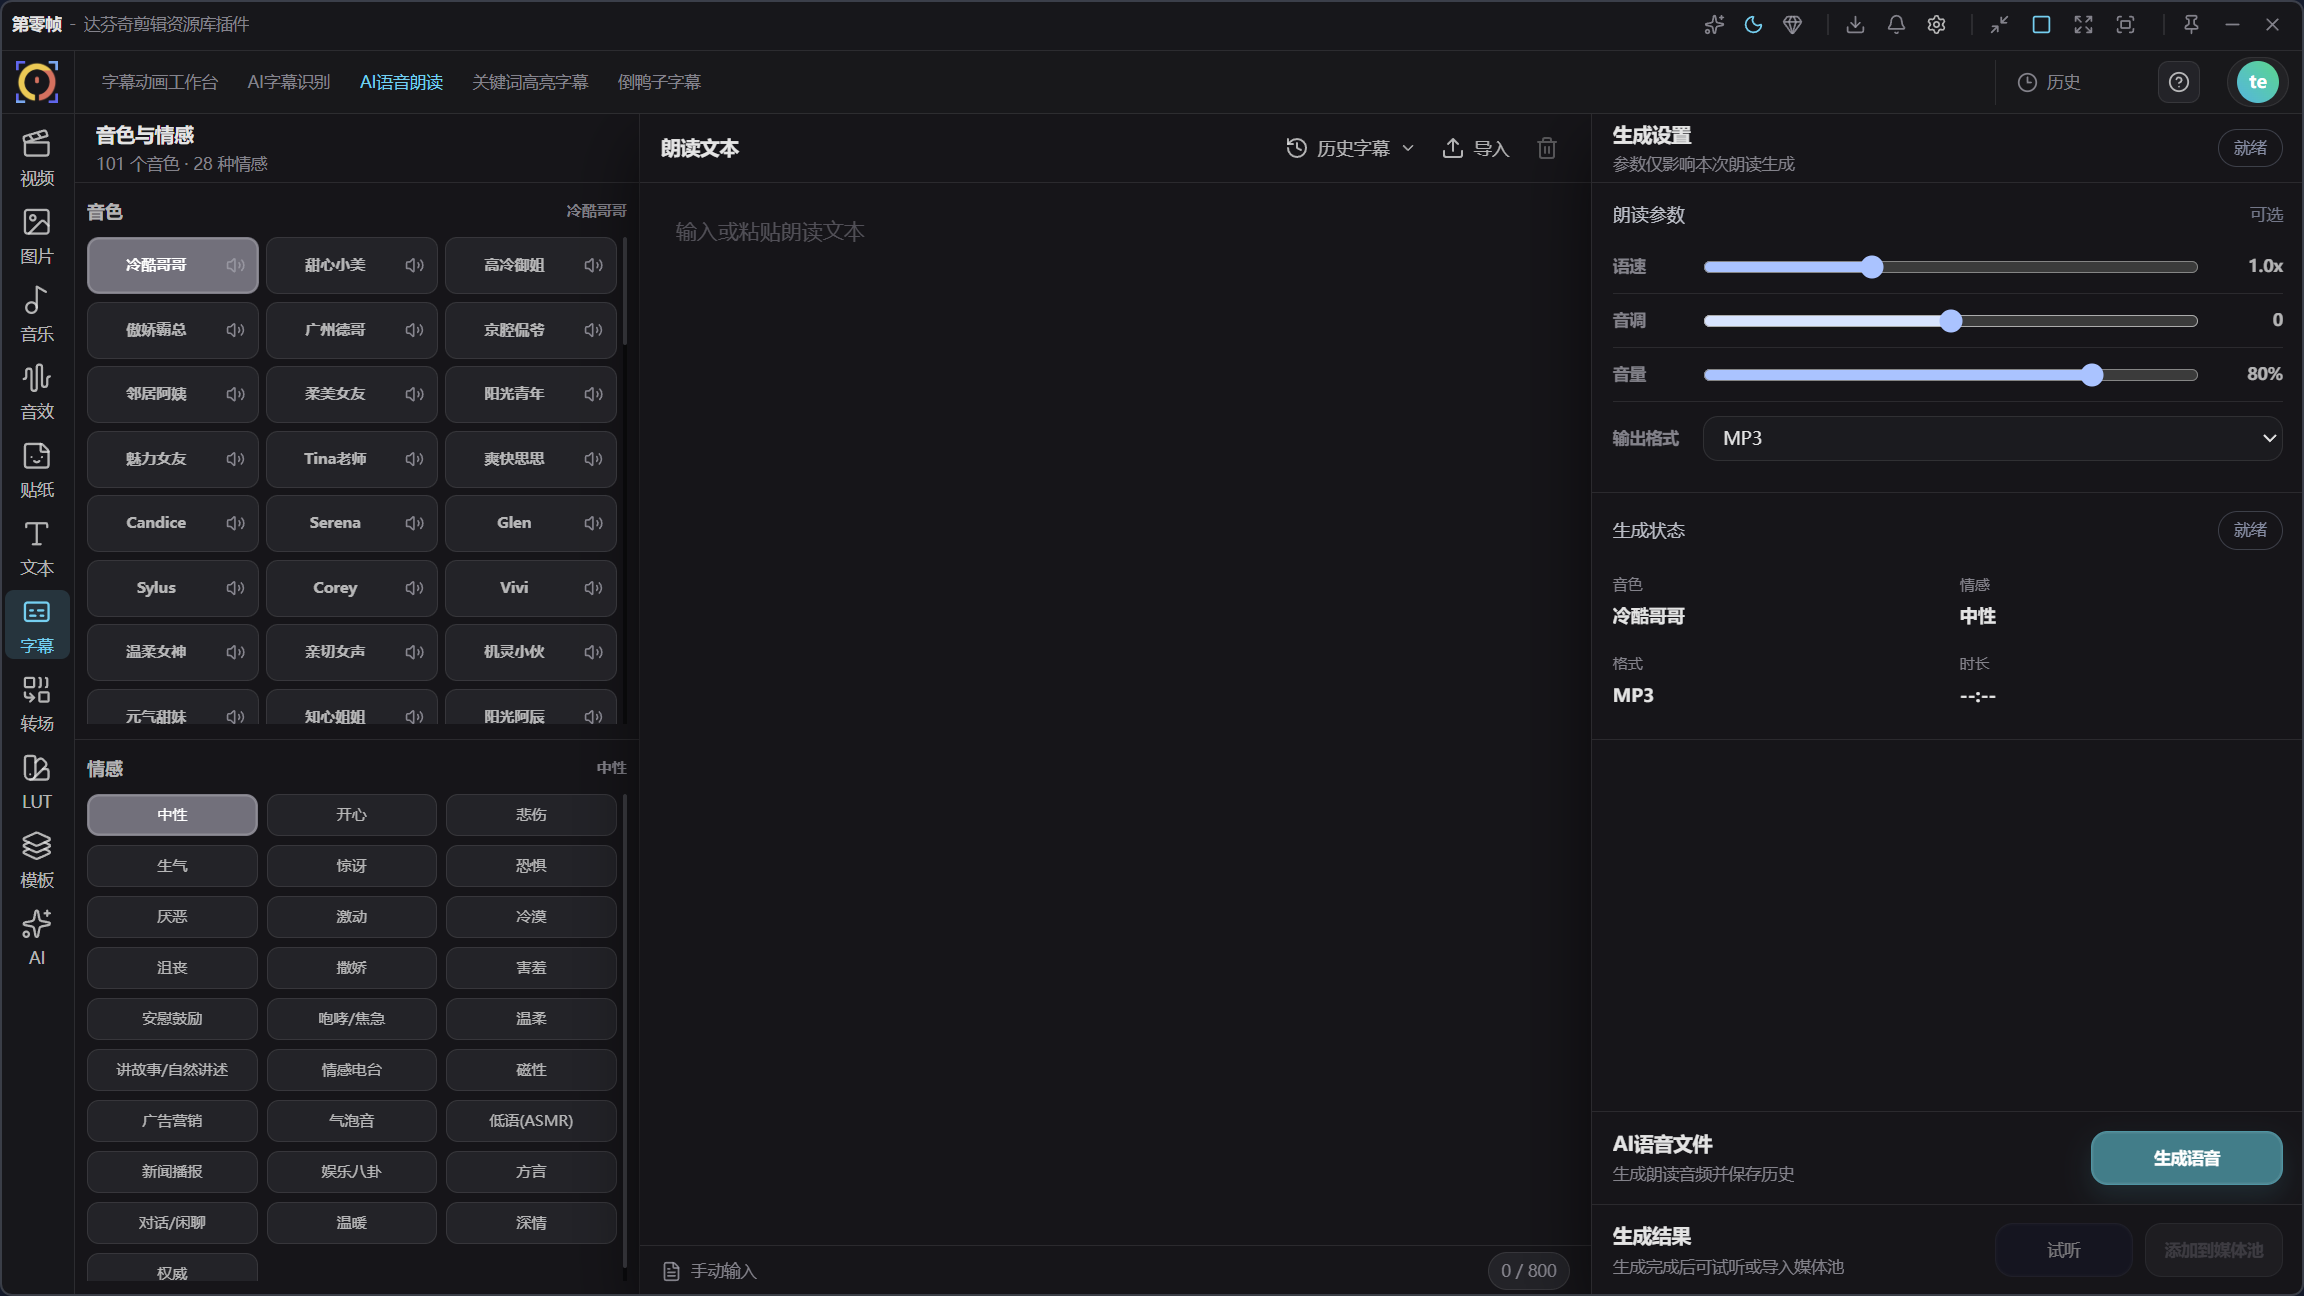This screenshot has height=1296, width=2304.
Task: Open the AI sidebar section
Action: click(x=37, y=937)
